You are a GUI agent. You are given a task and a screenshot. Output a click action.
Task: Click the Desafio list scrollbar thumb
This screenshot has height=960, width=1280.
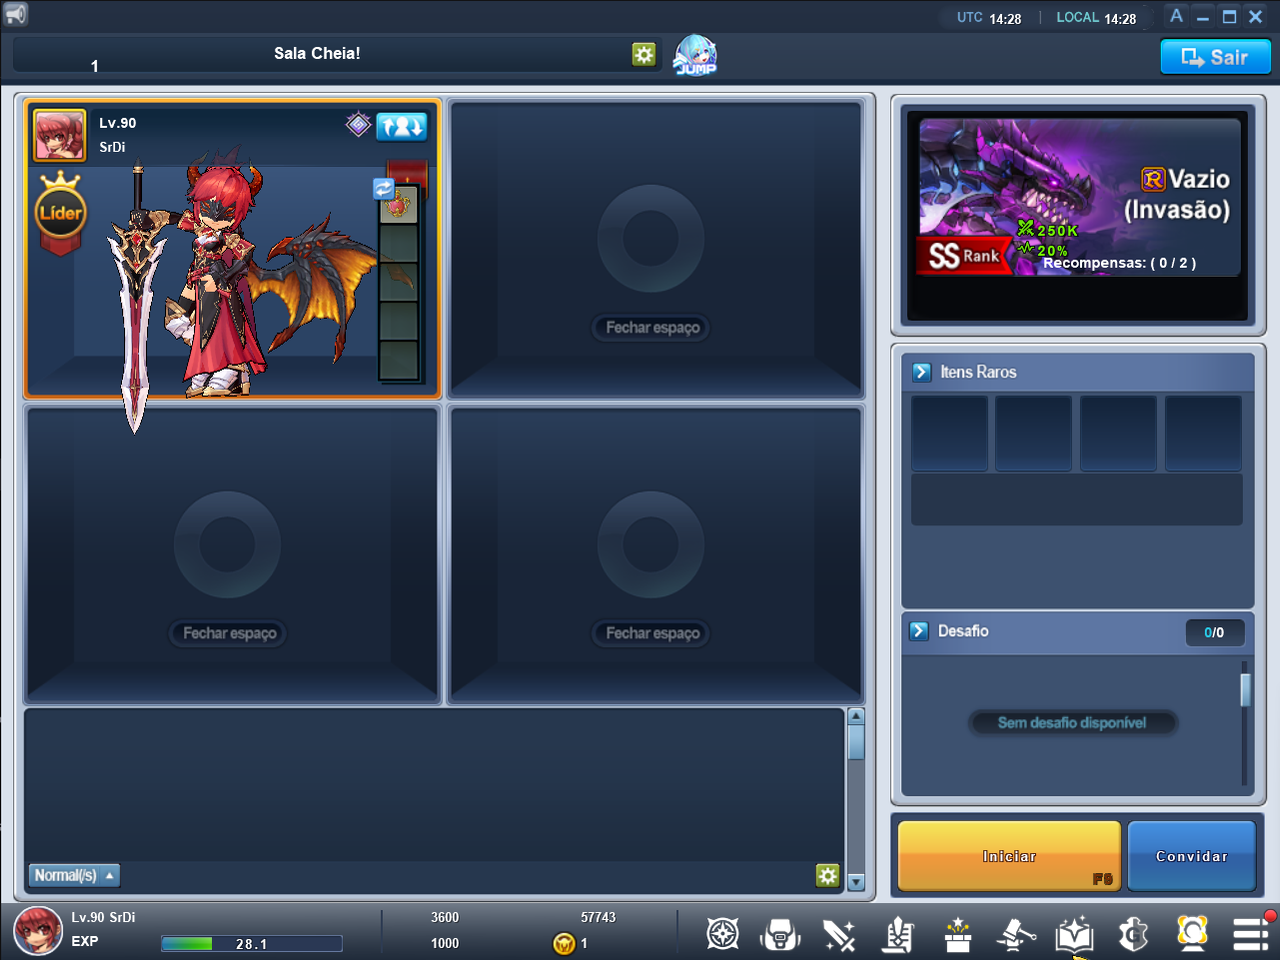[x=1245, y=690]
